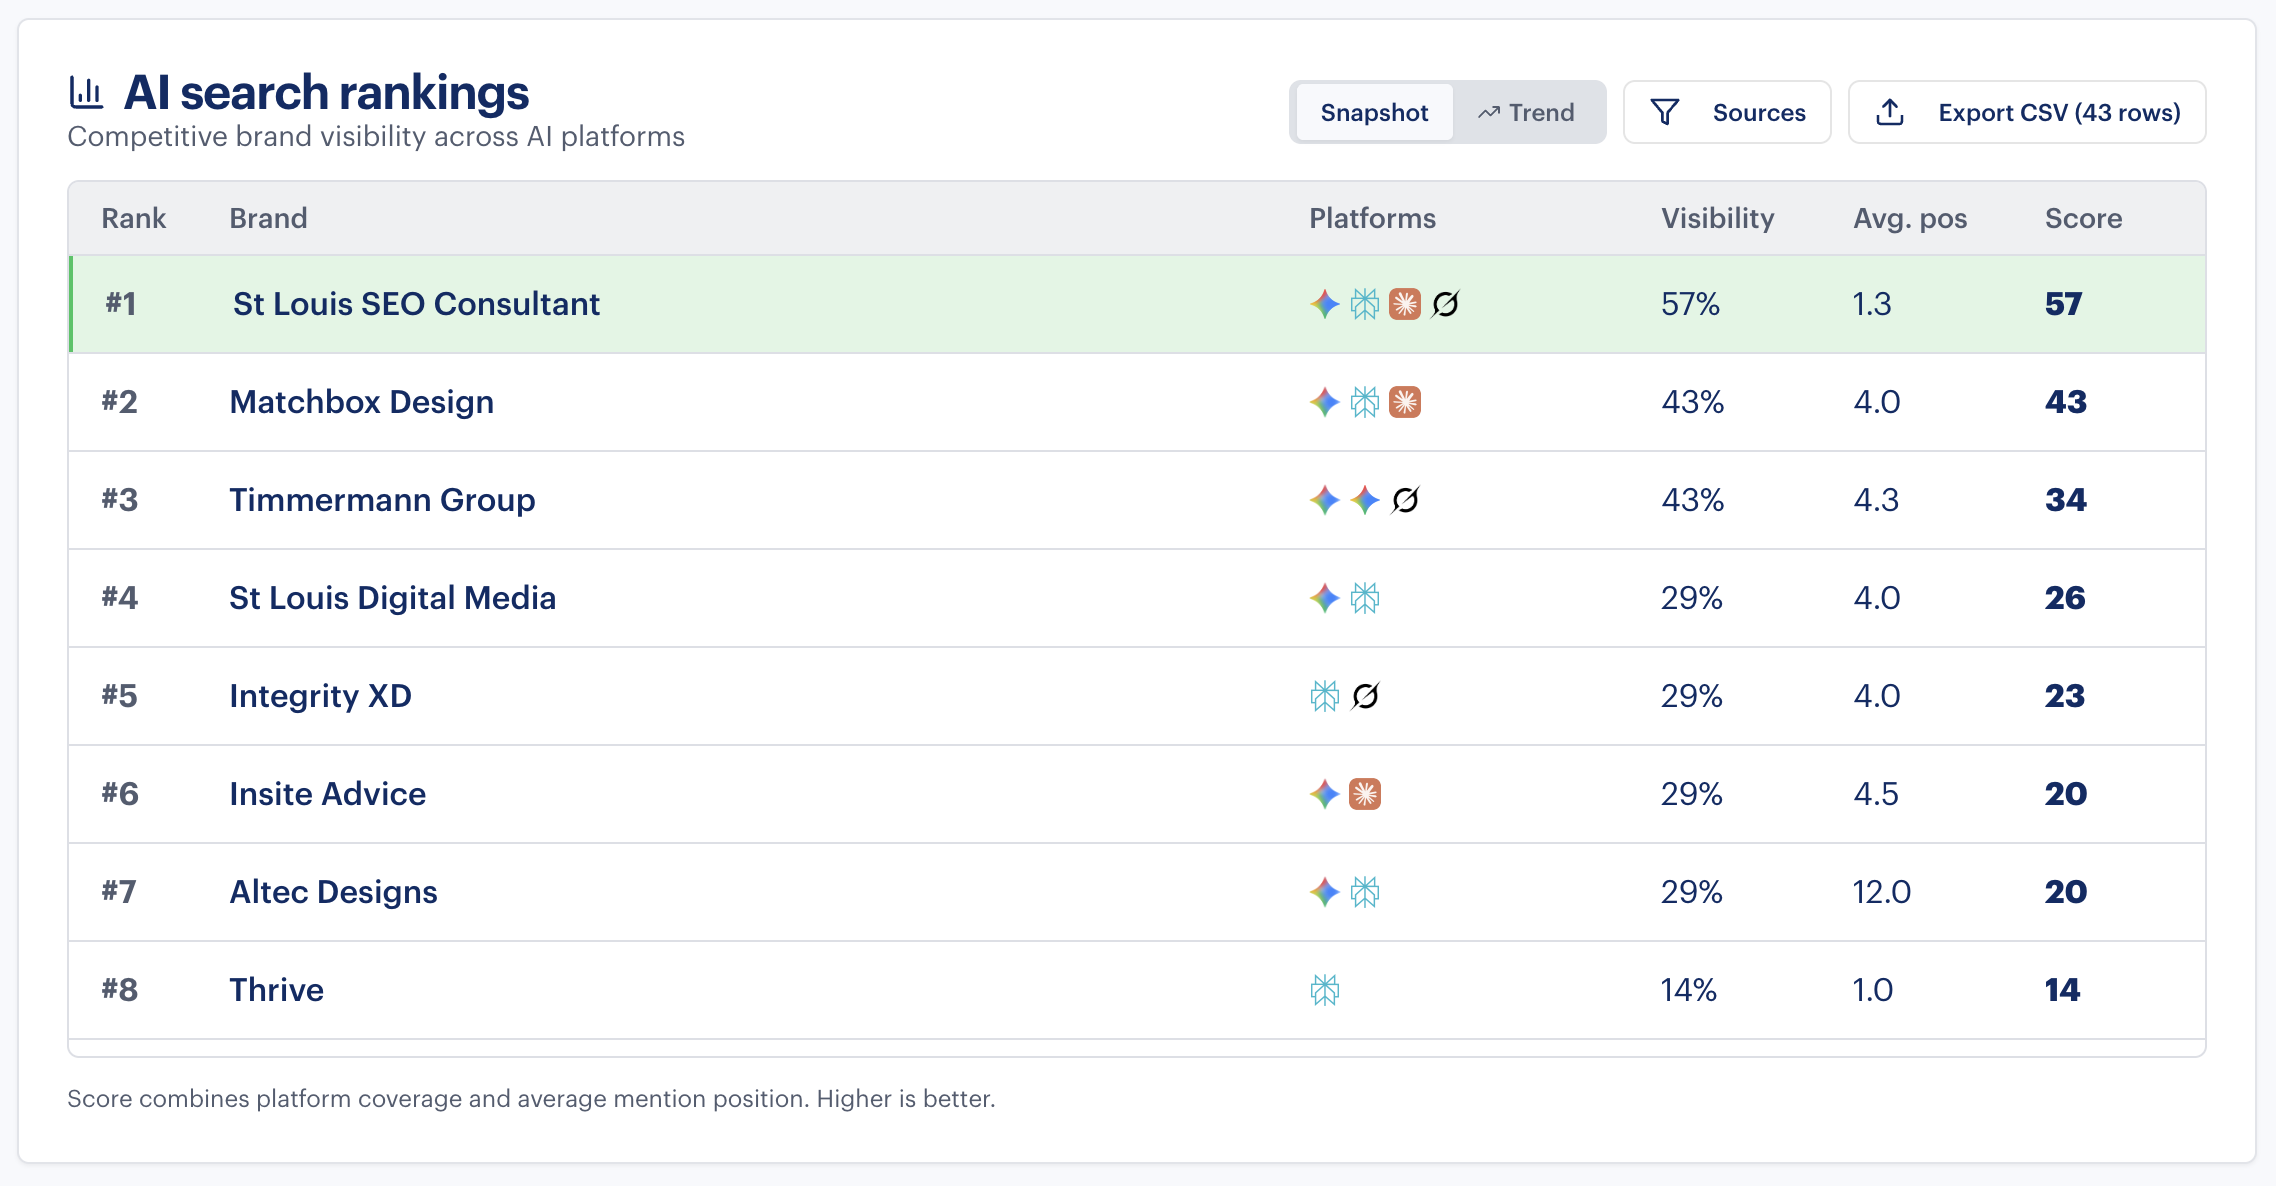
Task: Open the Sources filter
Action: 1727,112
